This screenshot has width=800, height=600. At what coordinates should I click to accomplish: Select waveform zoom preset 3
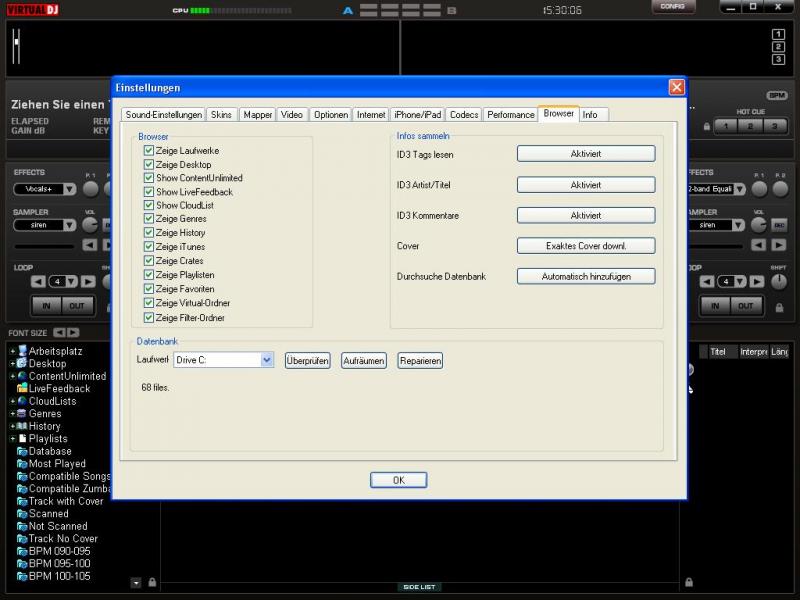(x=778, y=60)
